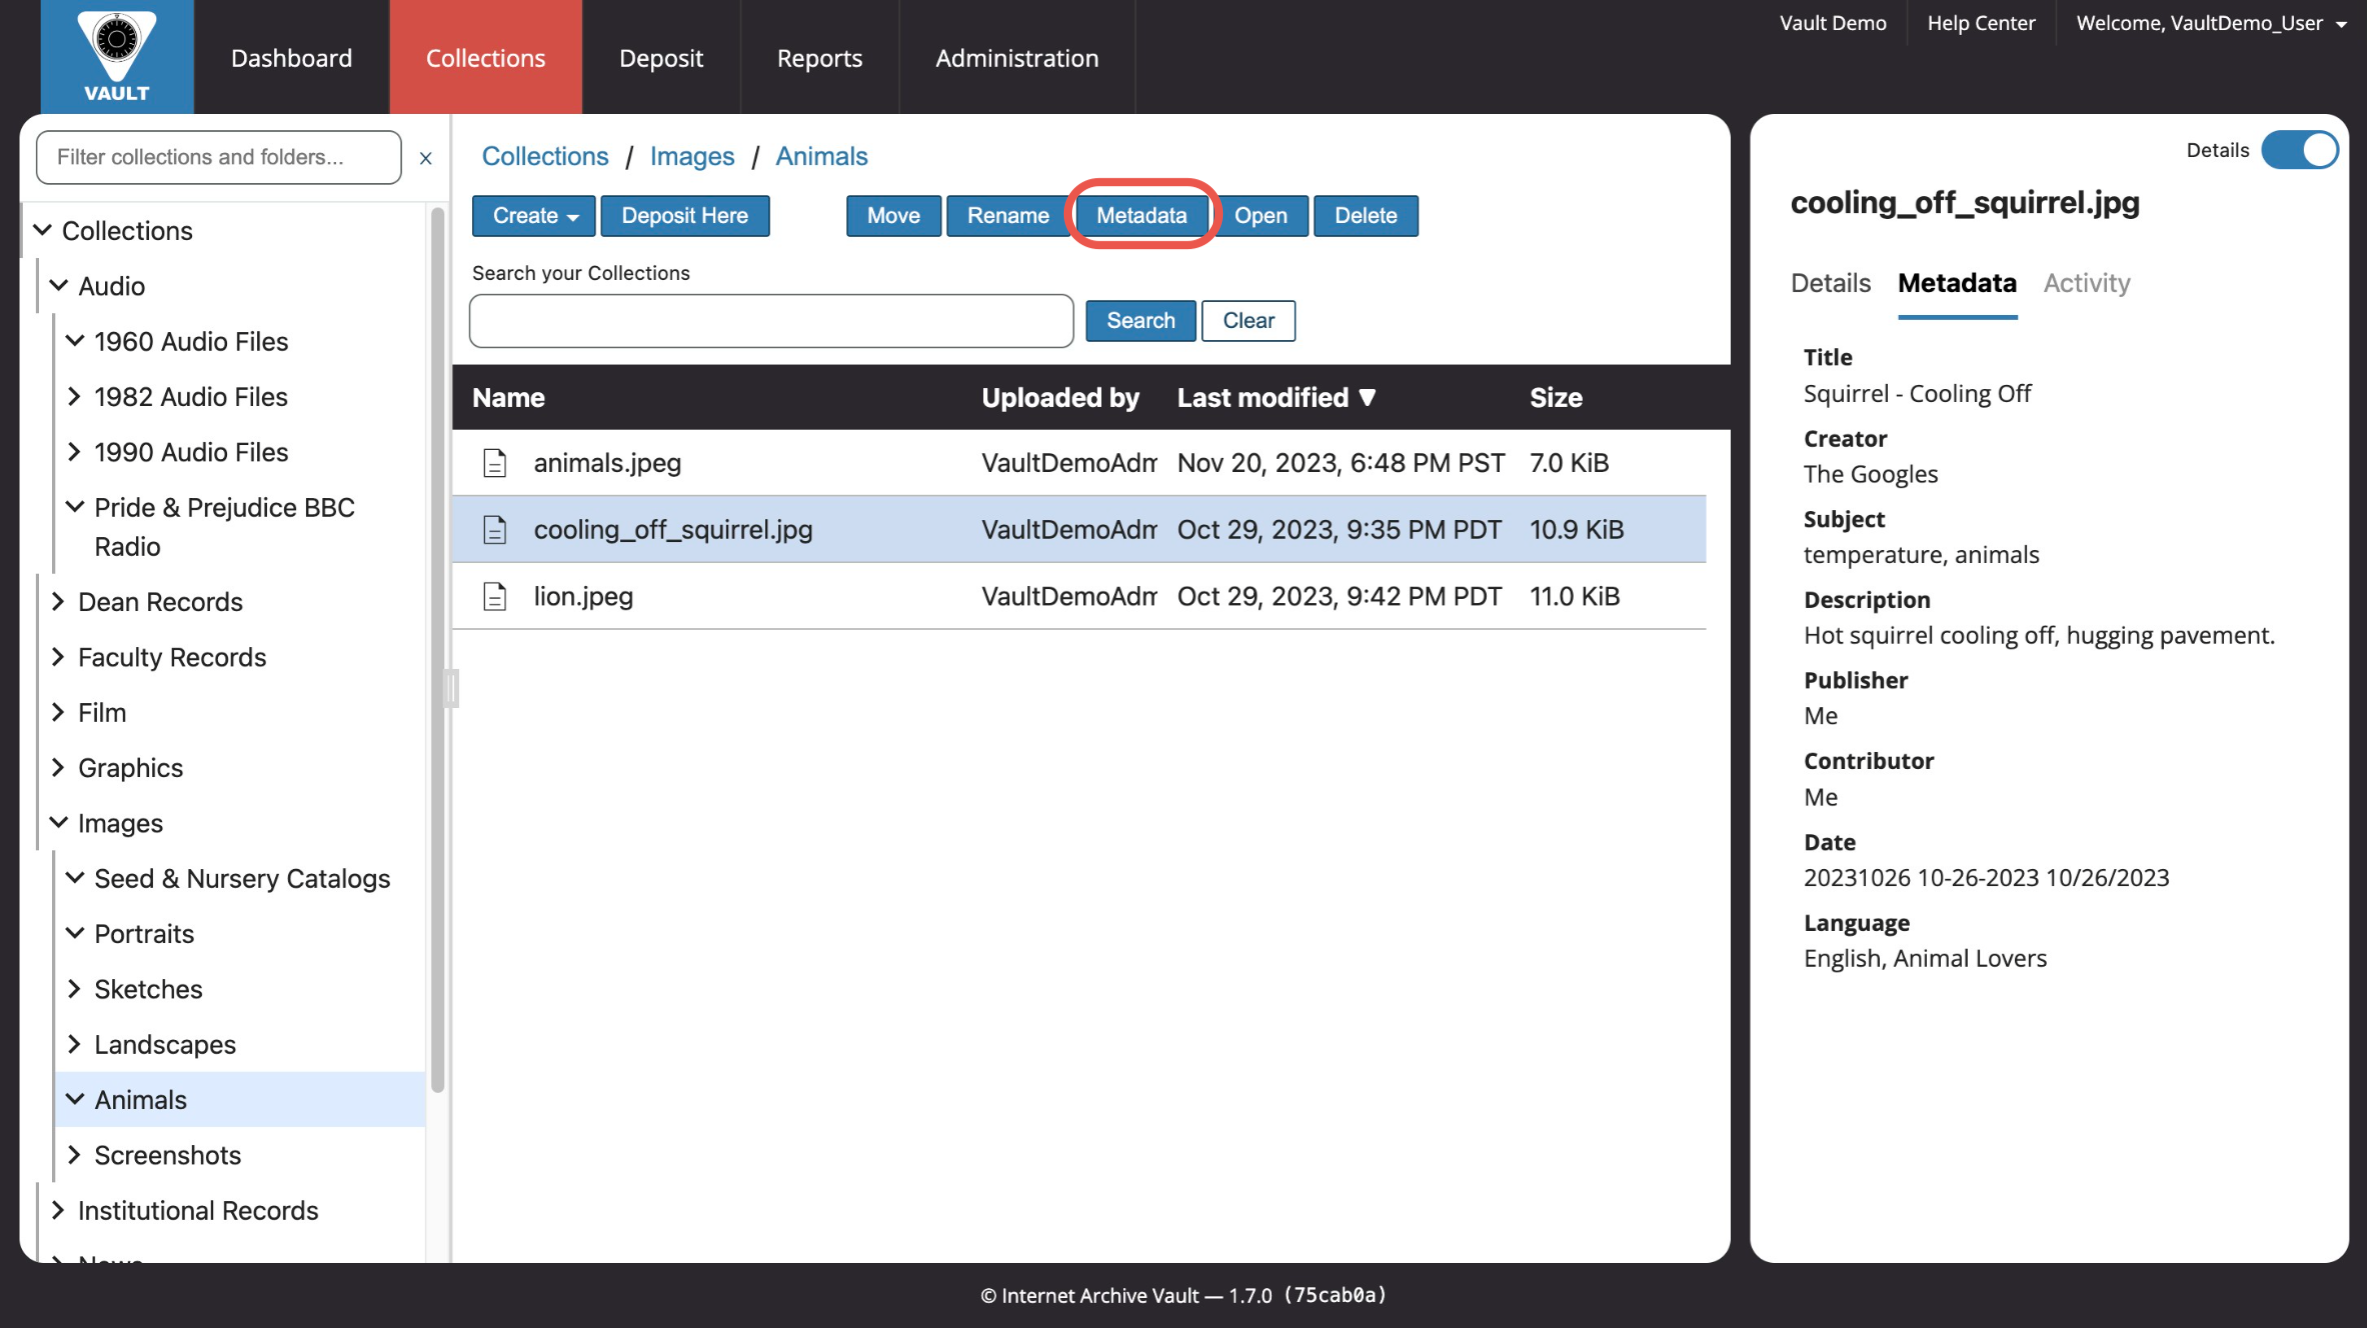2367x1328 pixels.
Task: Click the Clear button
Action: [x=1248, y=321]
